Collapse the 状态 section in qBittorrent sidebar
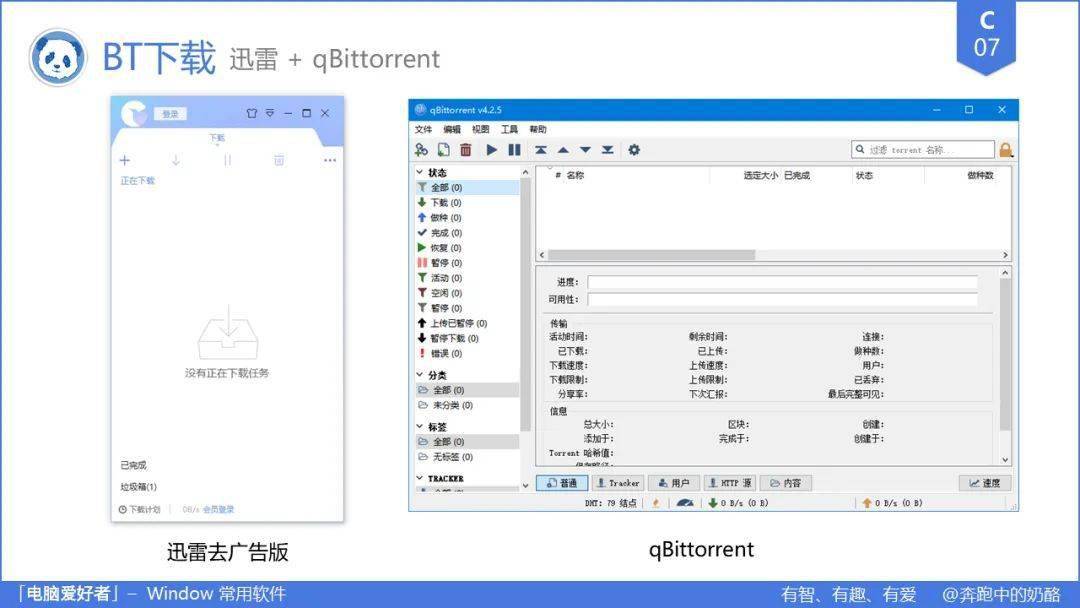 coord(419,172)
